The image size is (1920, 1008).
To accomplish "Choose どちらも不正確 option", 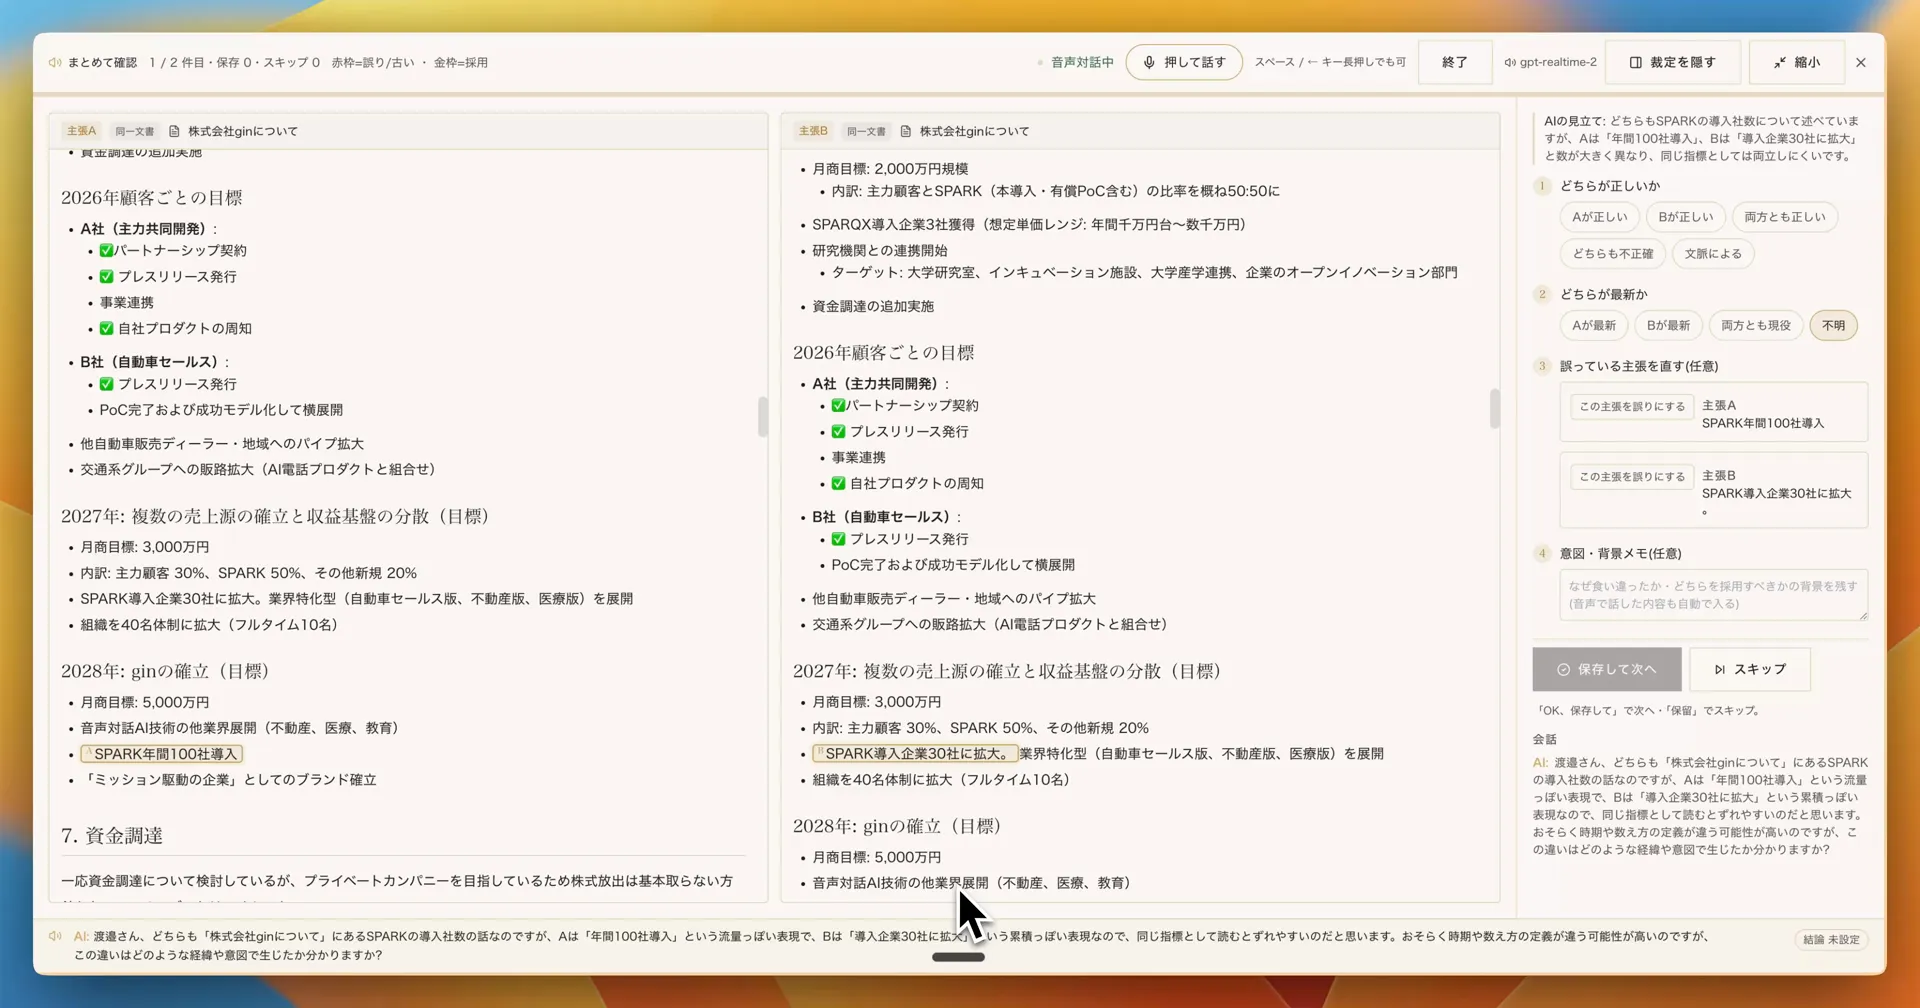I will 1612,254.
